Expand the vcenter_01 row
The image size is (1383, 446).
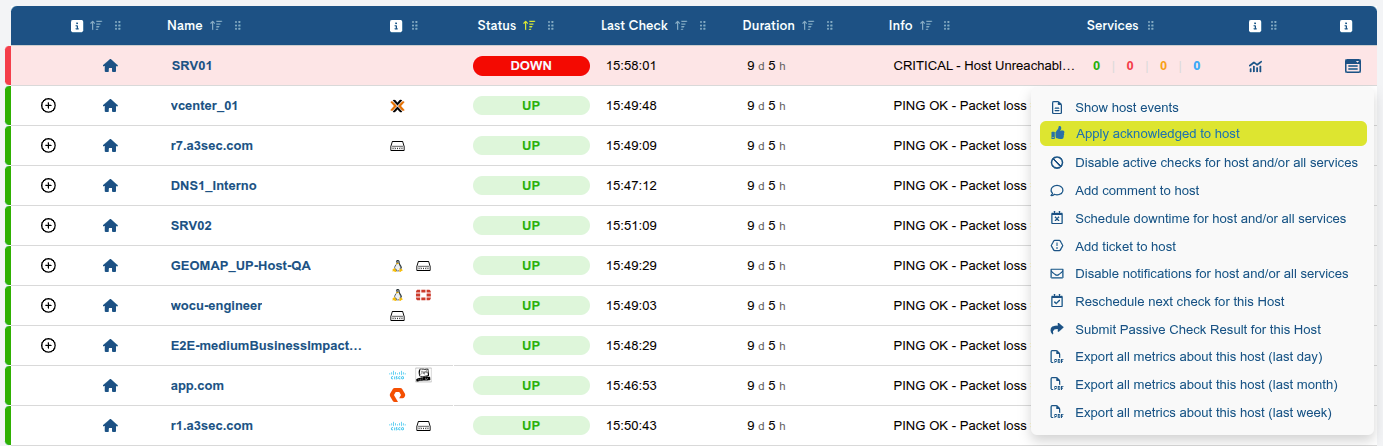click(48, 105)
